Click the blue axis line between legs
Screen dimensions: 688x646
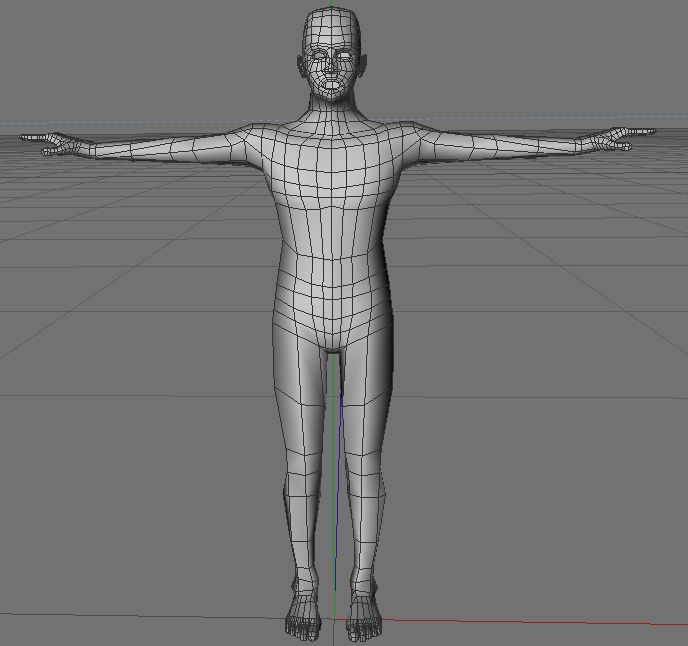(338, 492)
